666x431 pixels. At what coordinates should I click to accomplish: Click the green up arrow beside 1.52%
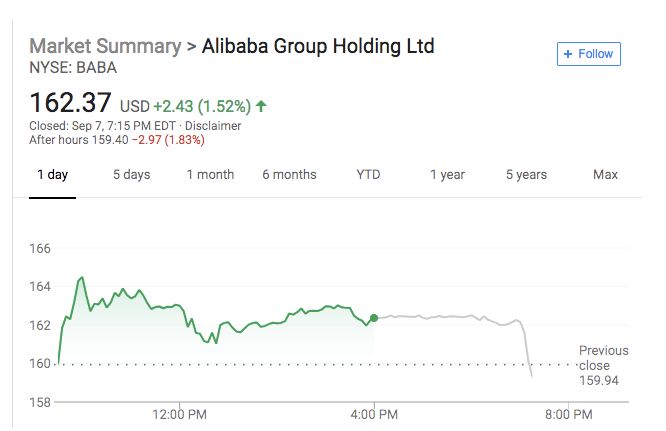(x=261, y=106)
